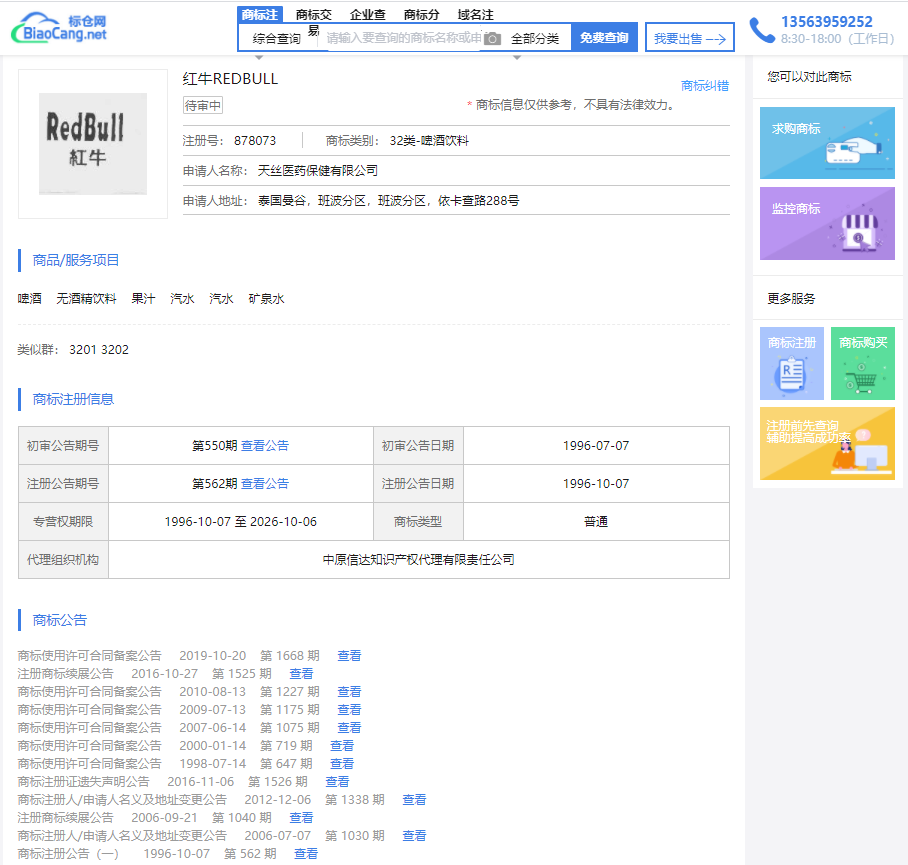Click the 求购商标 banner
This screenshot has height=865, width=908.
pos(827,143)
